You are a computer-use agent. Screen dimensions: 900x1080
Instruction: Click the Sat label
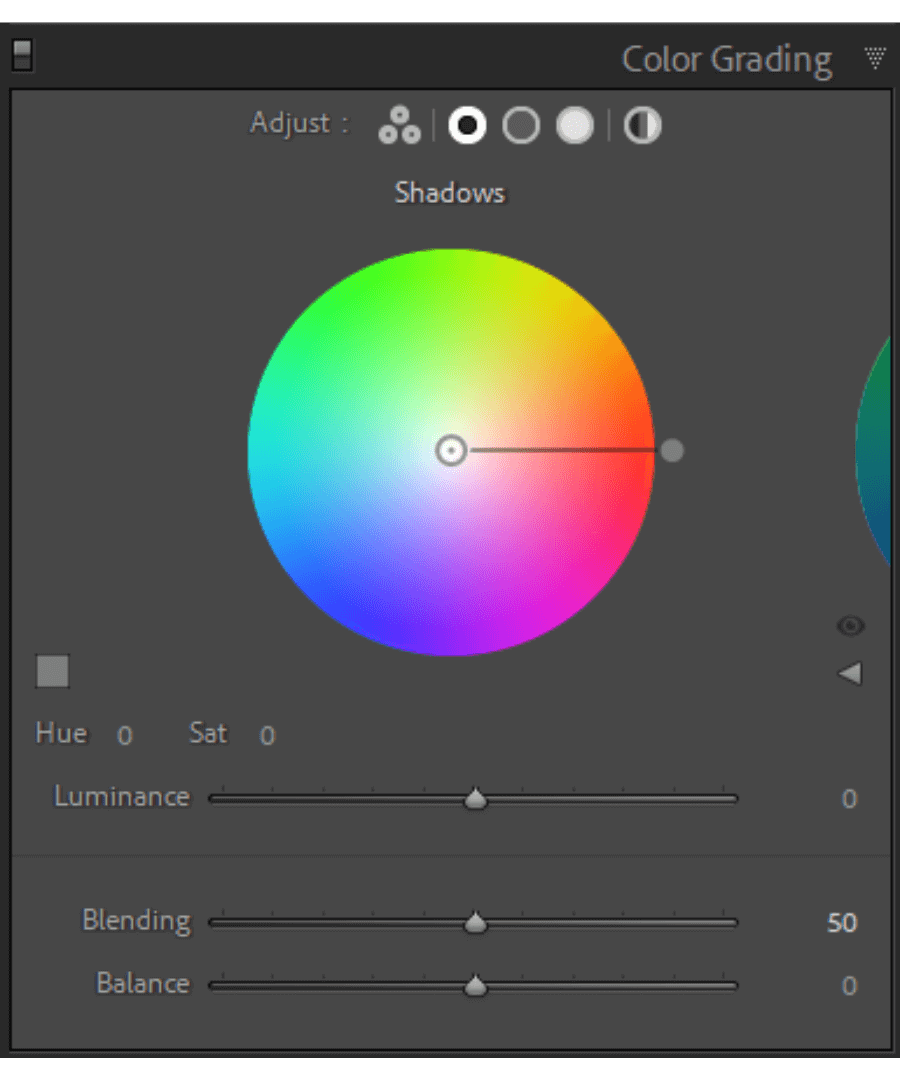pyautogui.click(x=208, y=734)
